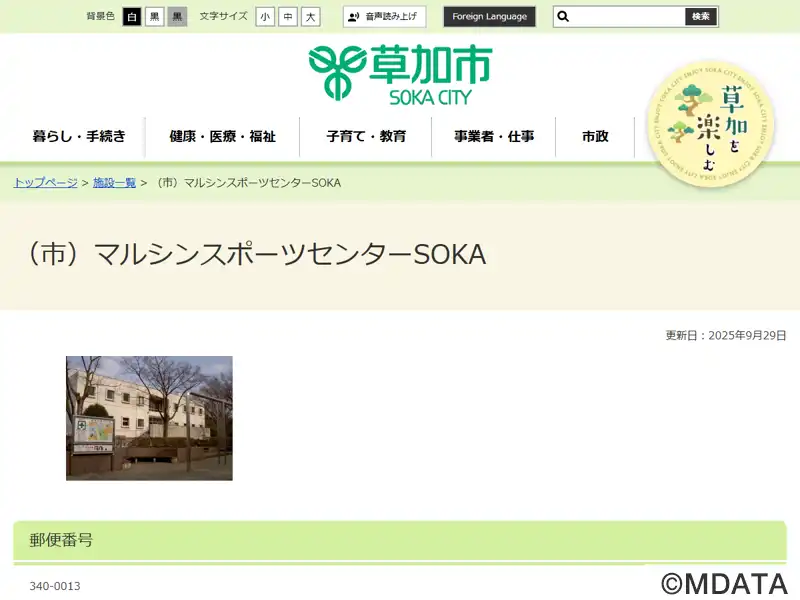Select the update date 2025年9月29日
Viewport: 800px width, 600px height.
pyautogui.click(x=747, y=335)
